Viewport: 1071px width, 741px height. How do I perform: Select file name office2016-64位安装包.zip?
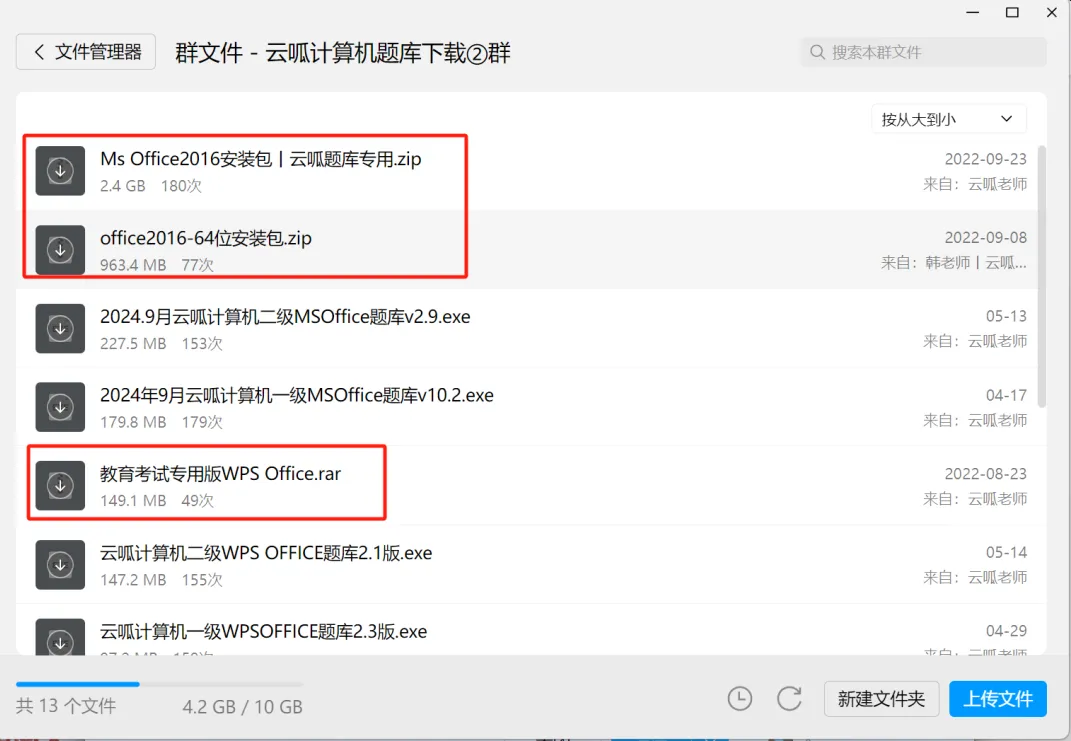206,238
